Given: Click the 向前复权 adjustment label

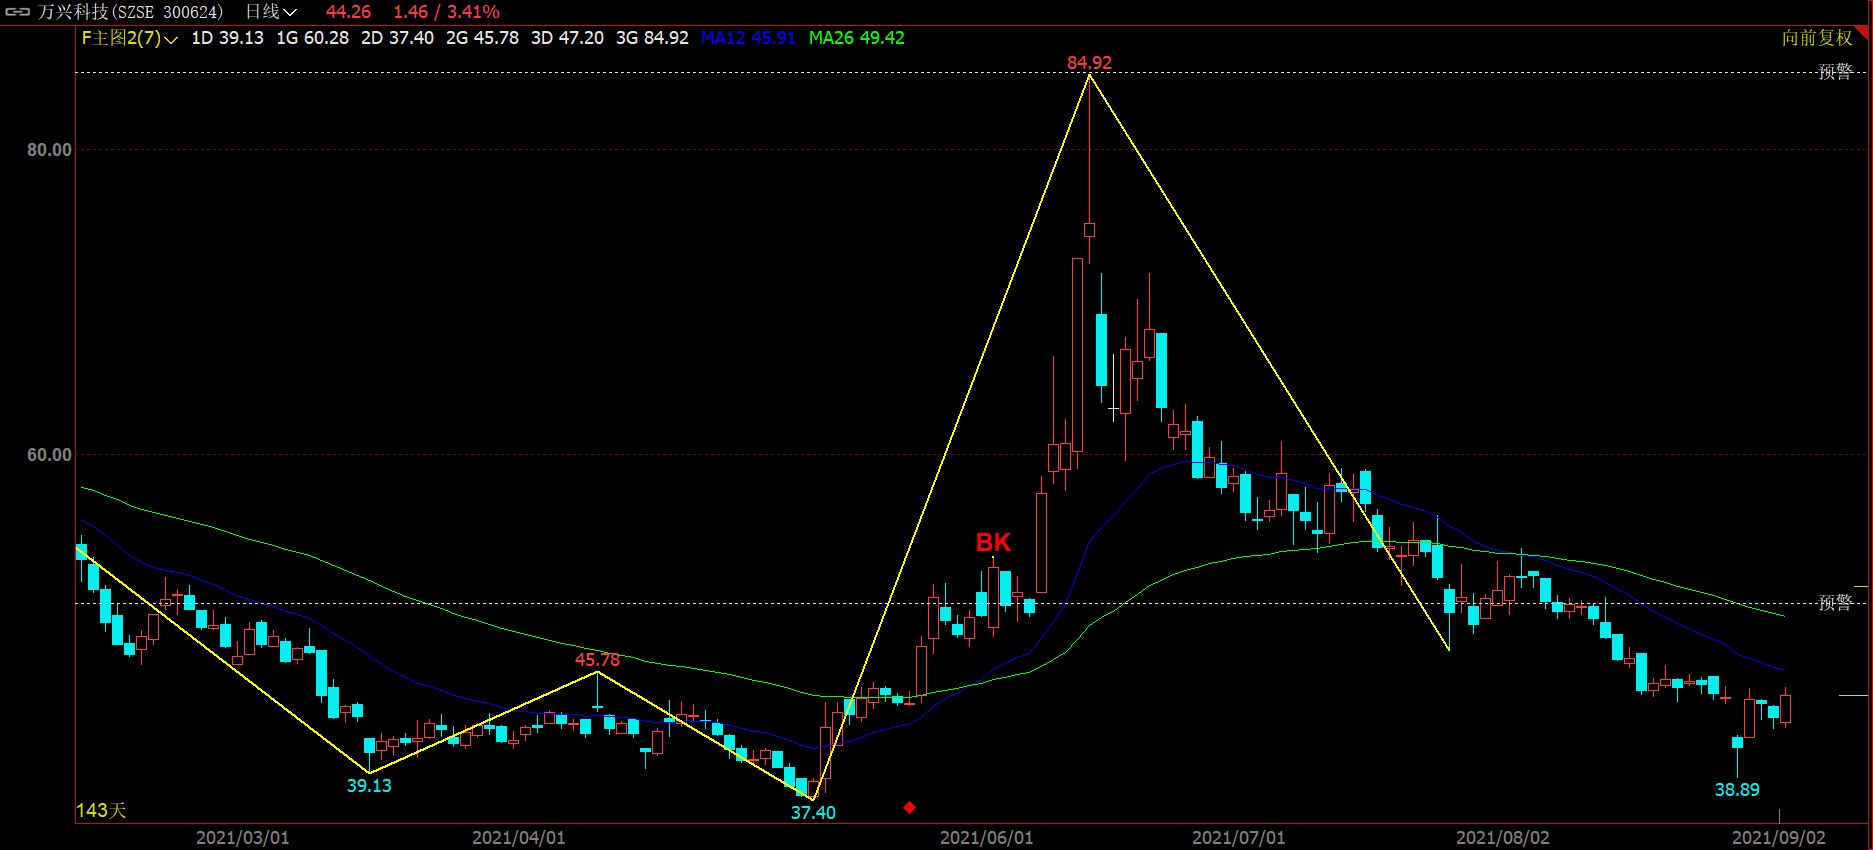Looking at the screenshot, I should pos(1817,38).
